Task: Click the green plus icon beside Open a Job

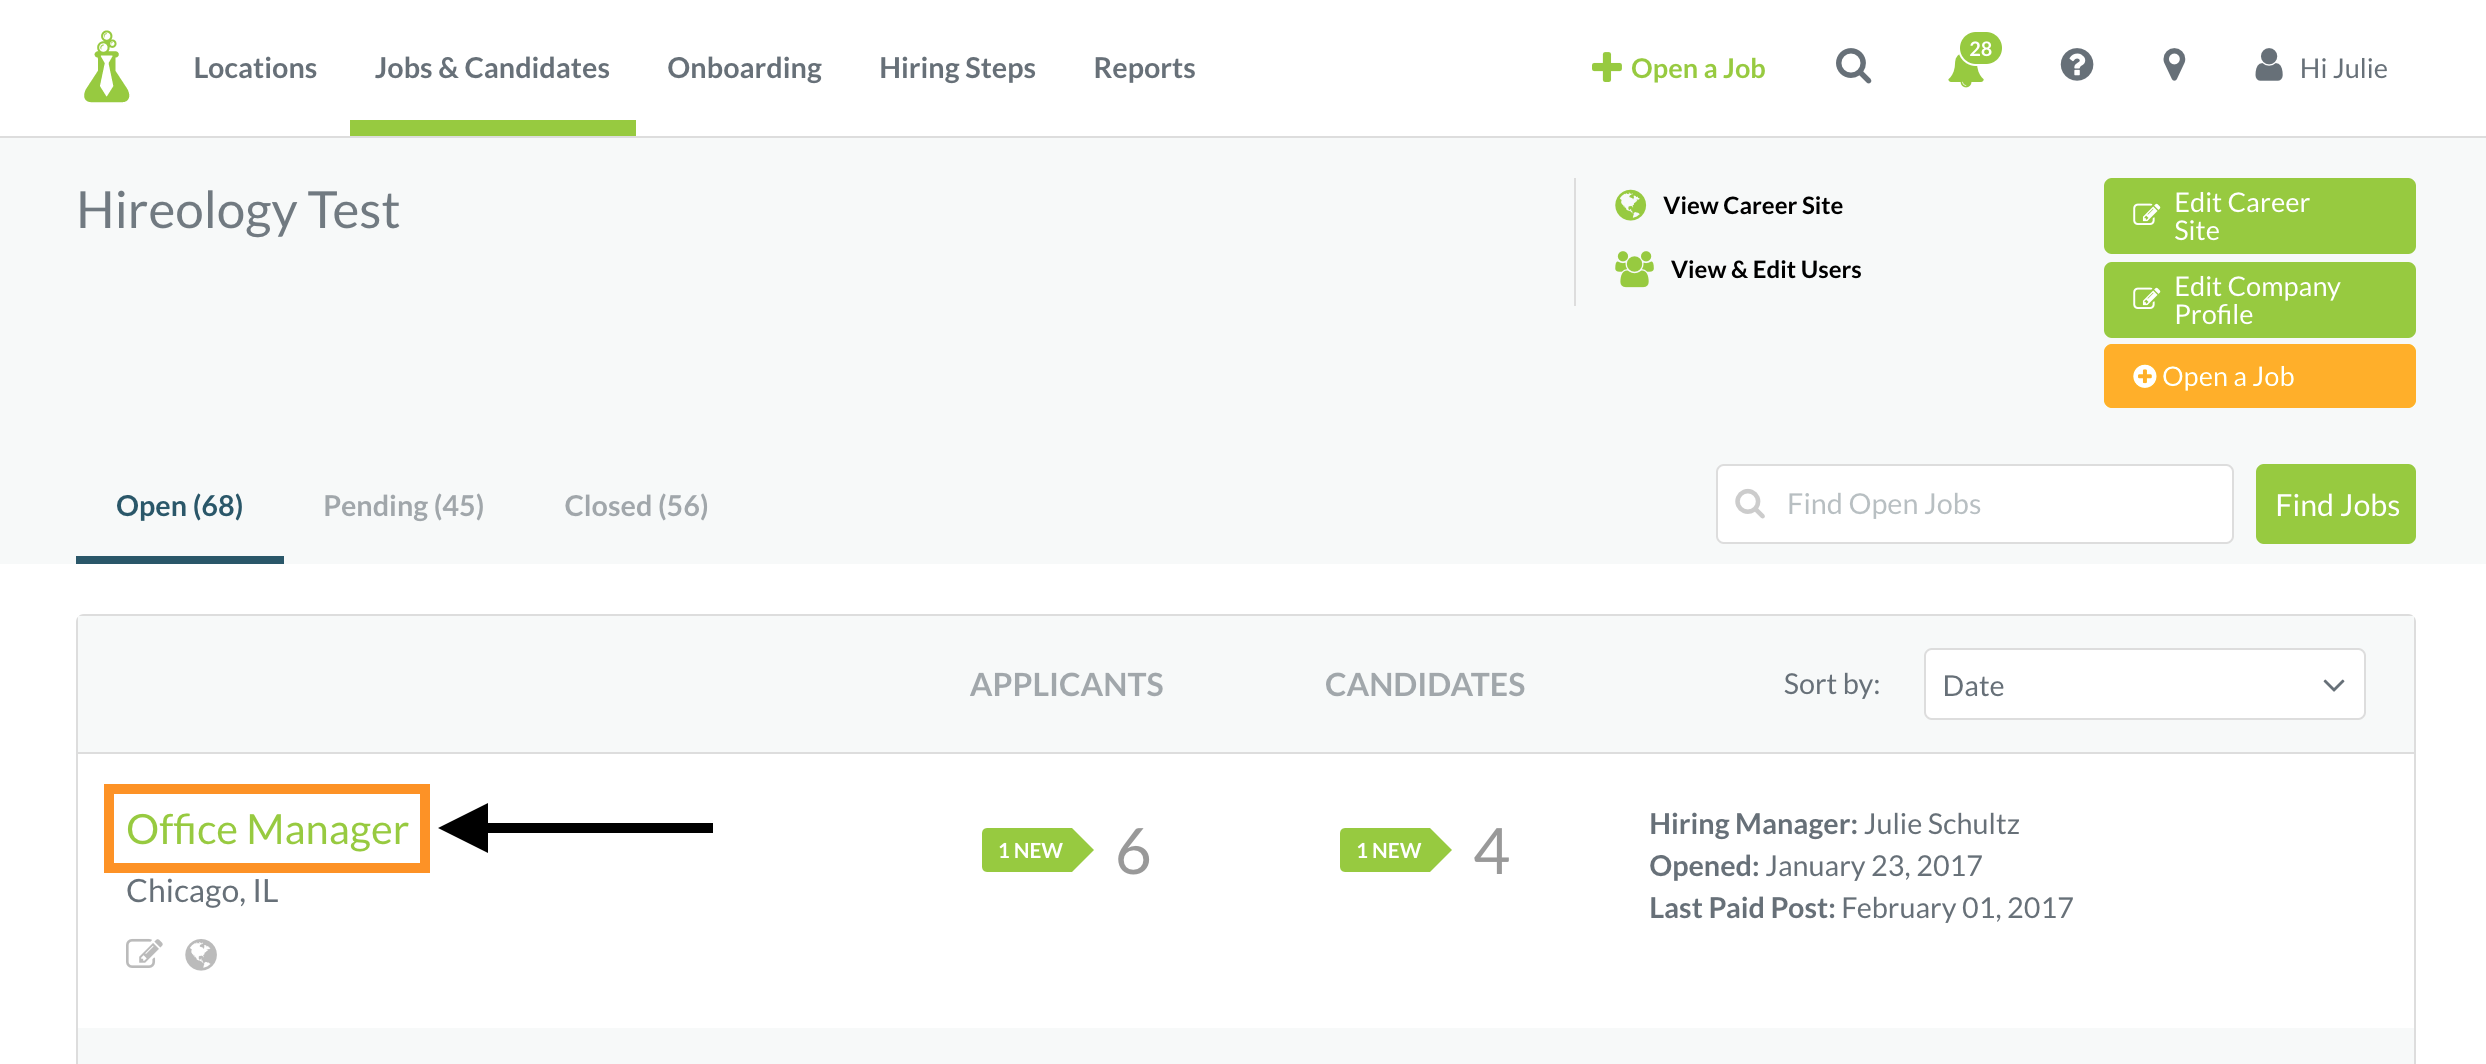Action: click(x=1606, y=67)
